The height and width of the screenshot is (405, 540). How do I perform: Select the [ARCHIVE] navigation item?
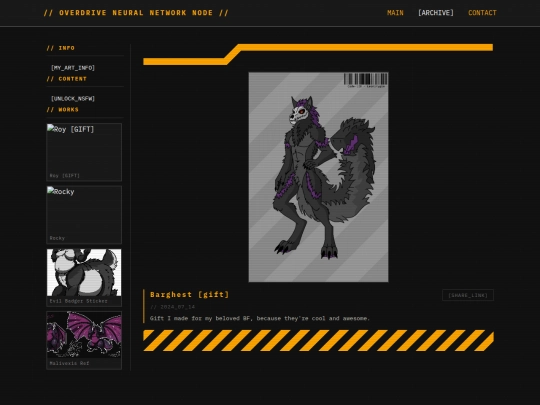[436, 13]
